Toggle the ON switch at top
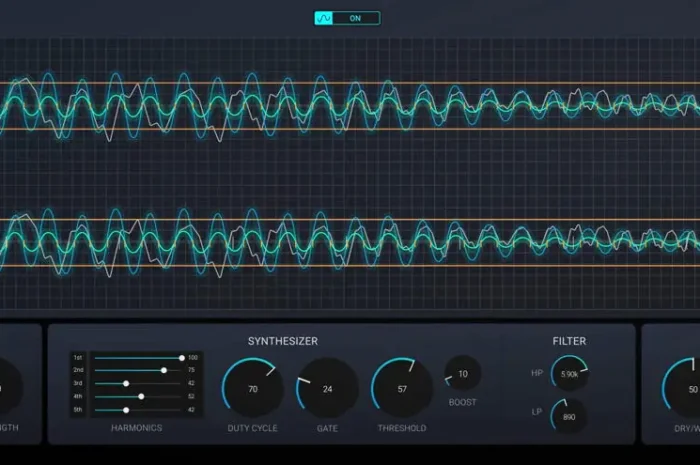Viewport: 700px width, 465px height. pos(347,18)
